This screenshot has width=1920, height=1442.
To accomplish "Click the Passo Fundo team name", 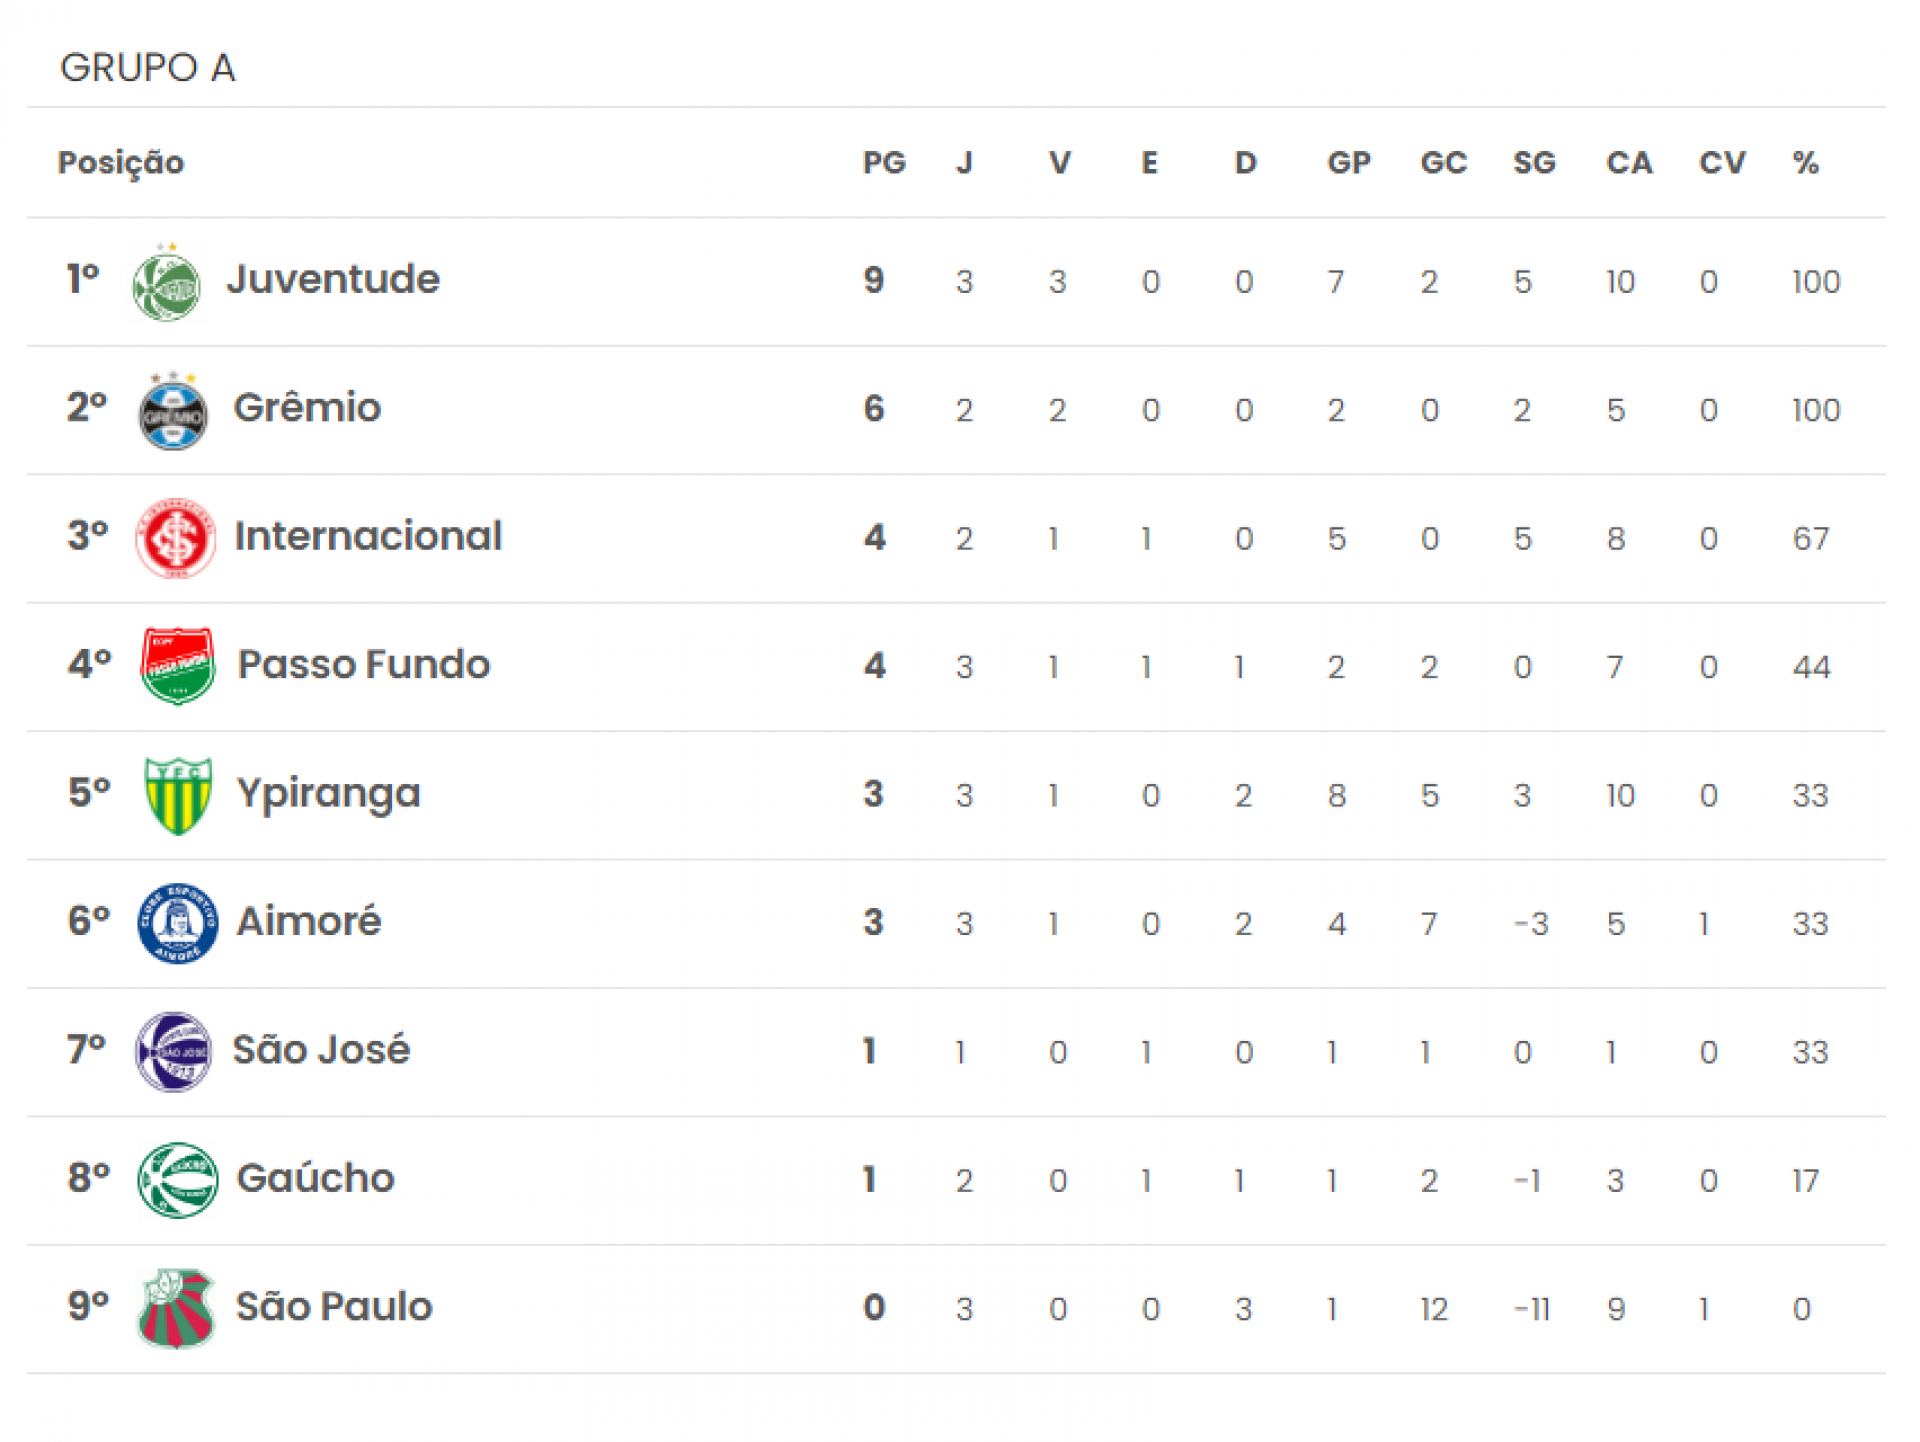I will coord(364,664).
